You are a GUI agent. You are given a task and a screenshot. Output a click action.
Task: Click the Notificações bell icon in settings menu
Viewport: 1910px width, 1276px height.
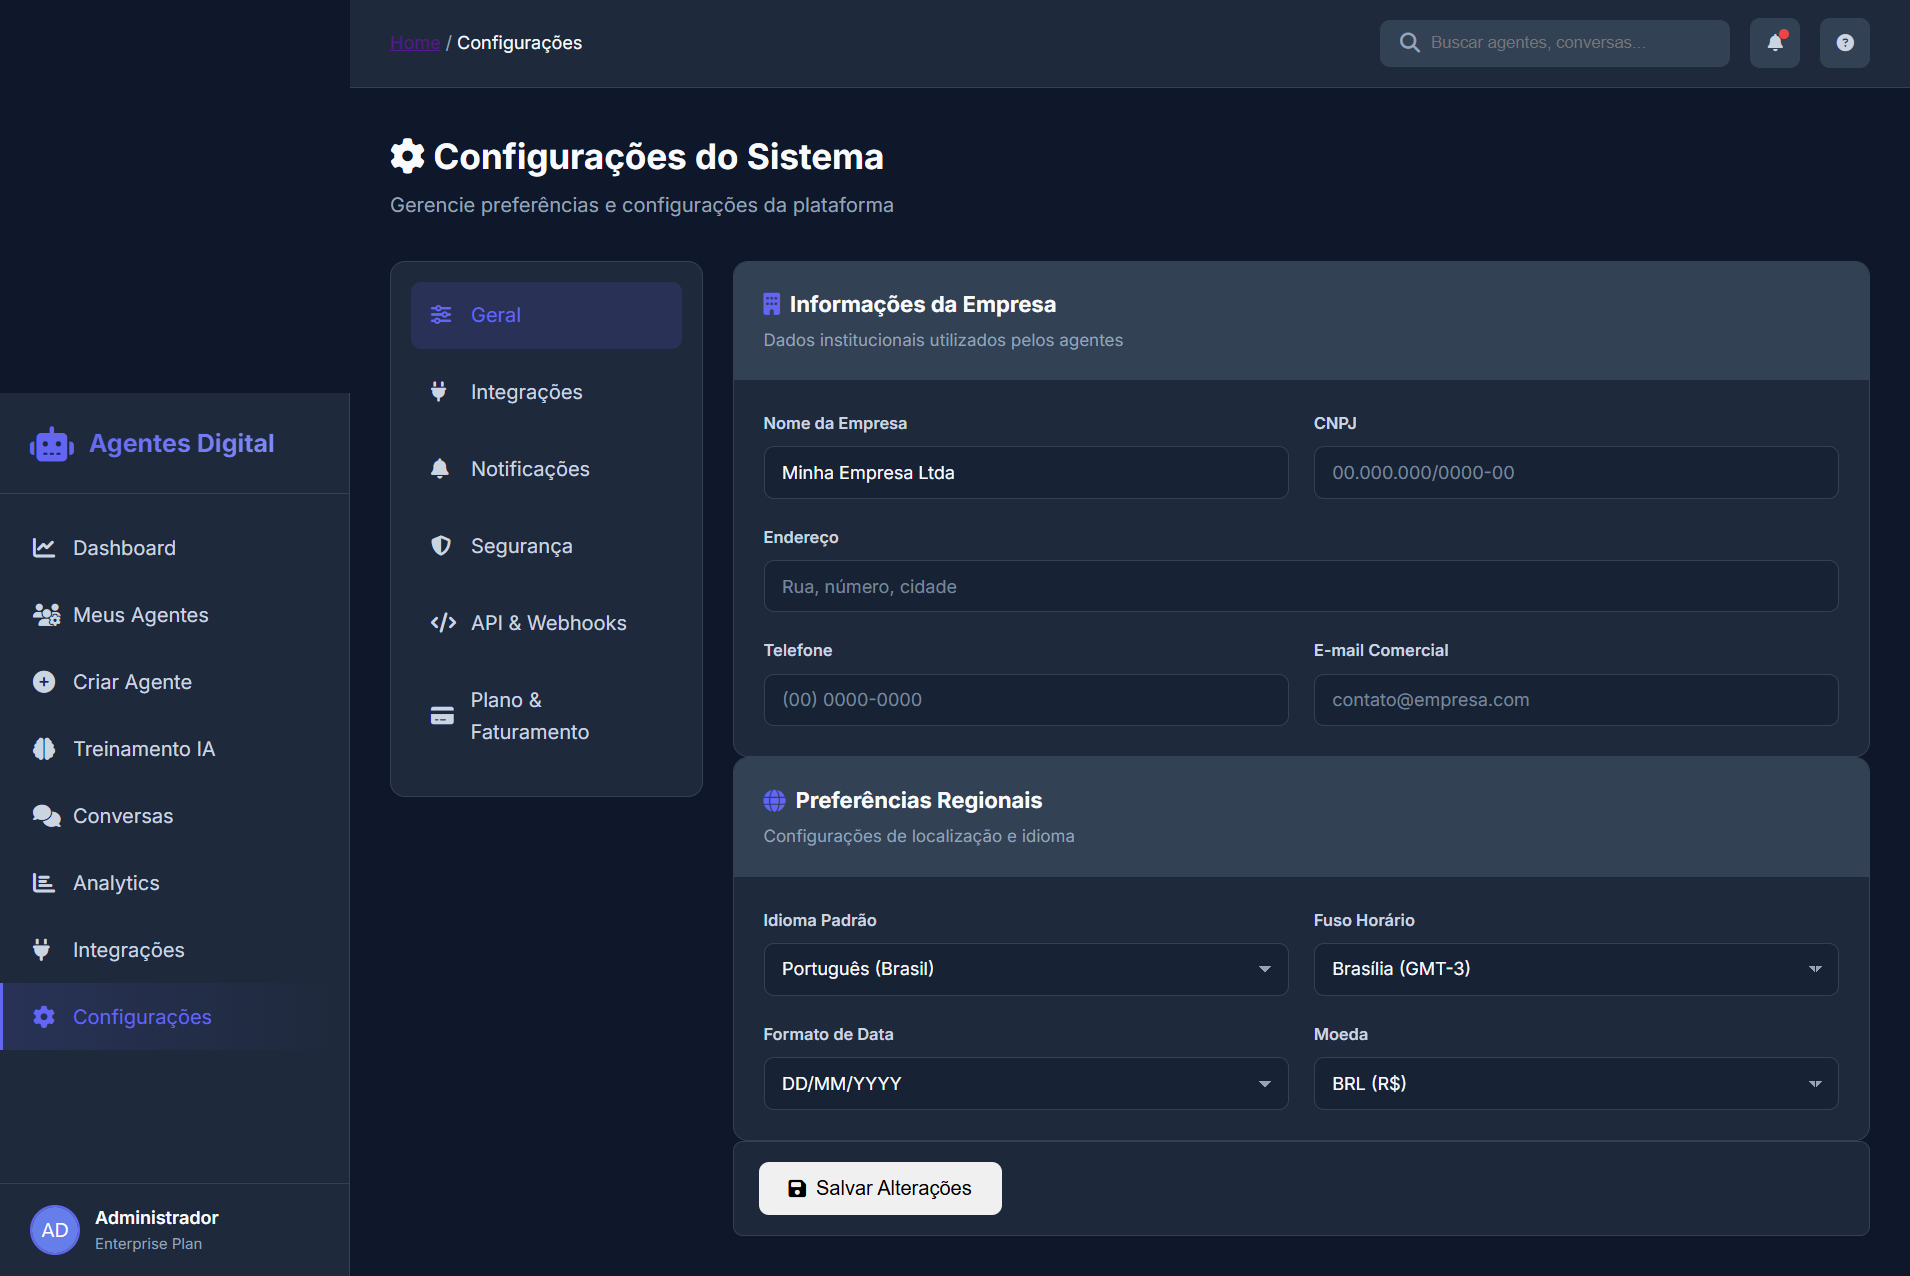[x=440, y=469]
